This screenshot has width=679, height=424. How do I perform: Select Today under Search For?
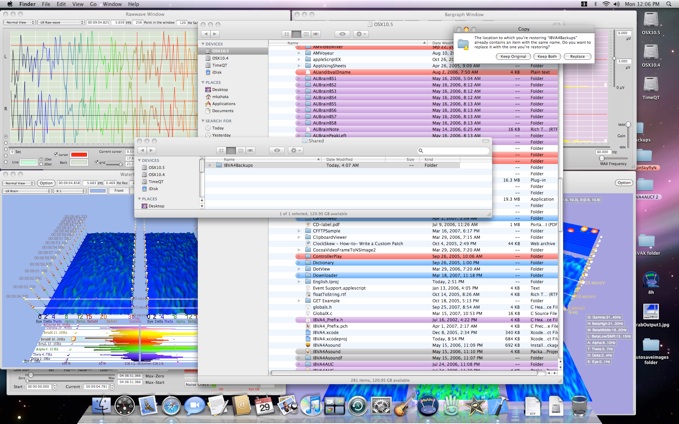[x=218, y=128]
